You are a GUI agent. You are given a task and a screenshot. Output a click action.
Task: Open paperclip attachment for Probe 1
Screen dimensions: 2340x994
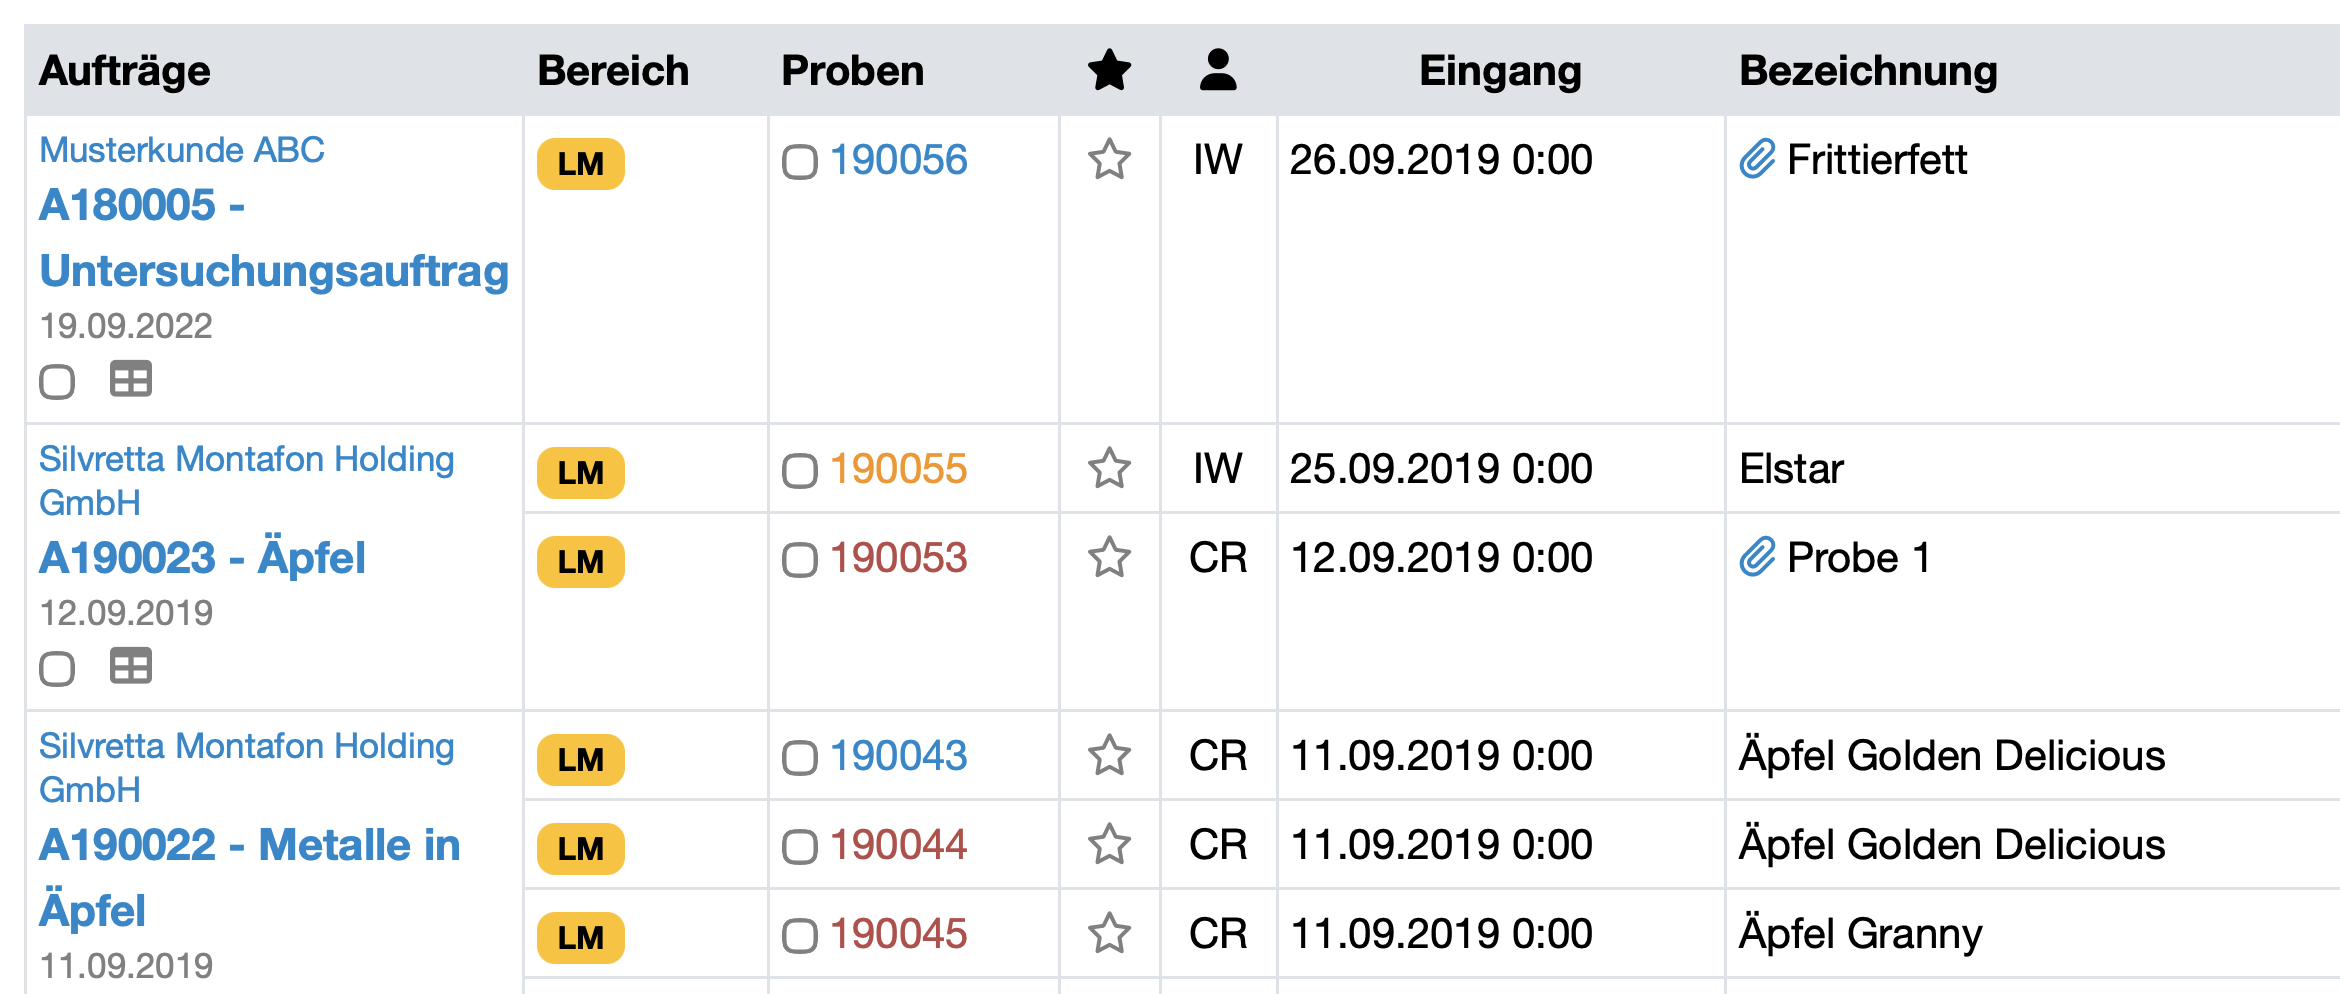[1757, 558]
